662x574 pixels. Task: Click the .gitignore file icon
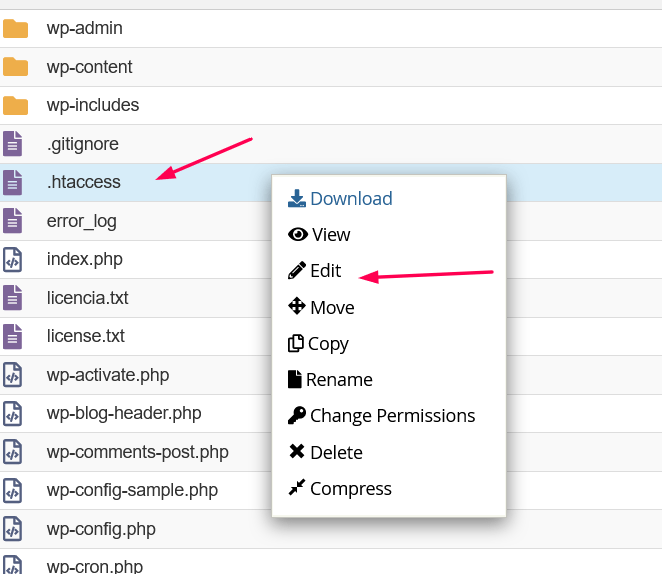coord(12,144)
